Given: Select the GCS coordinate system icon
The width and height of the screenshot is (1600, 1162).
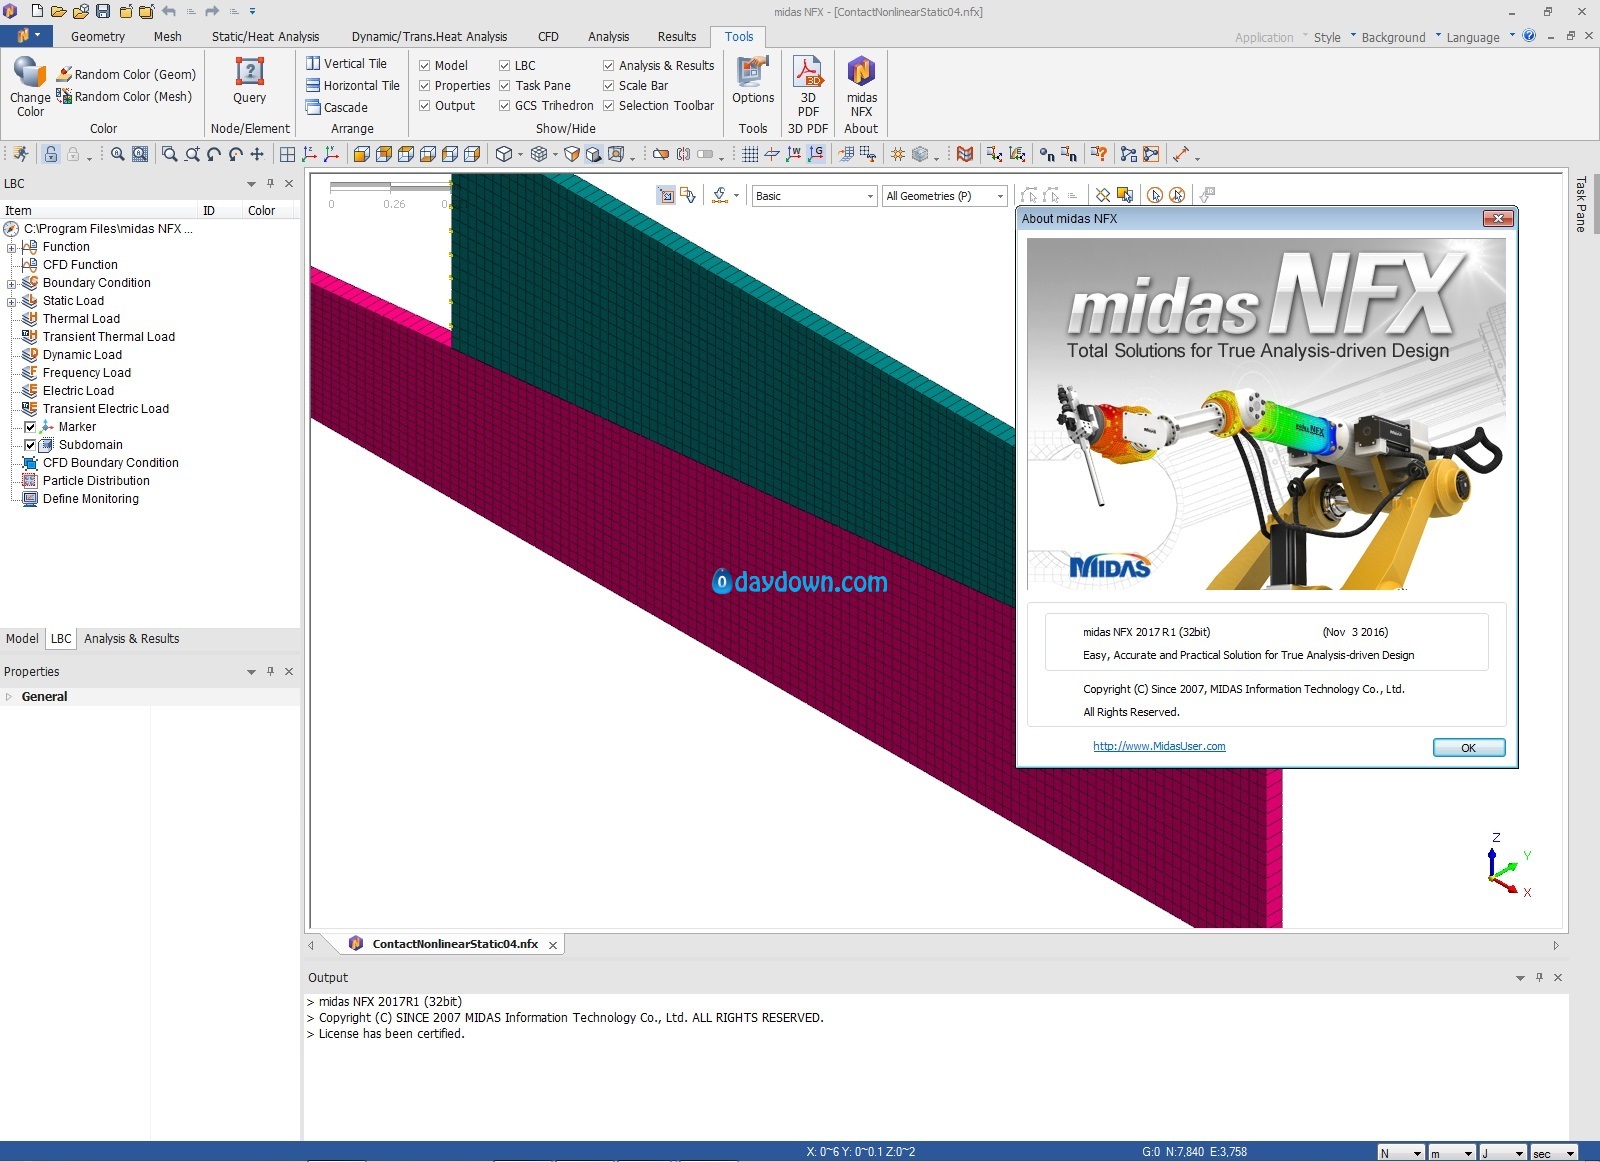Looking at the screenshot, I should (816, 154).
